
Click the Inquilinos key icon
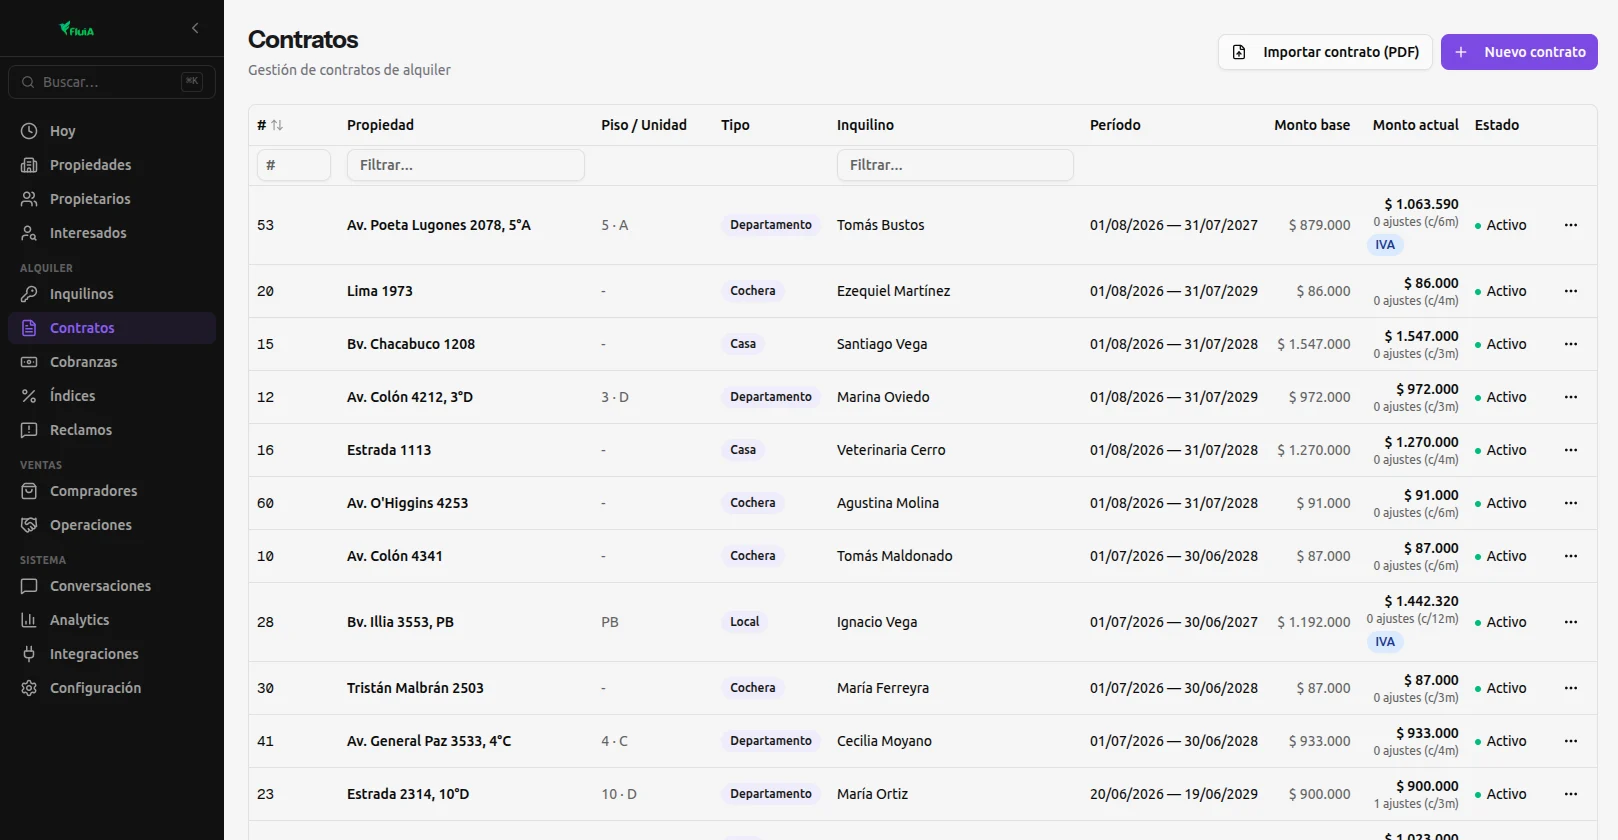29,294
